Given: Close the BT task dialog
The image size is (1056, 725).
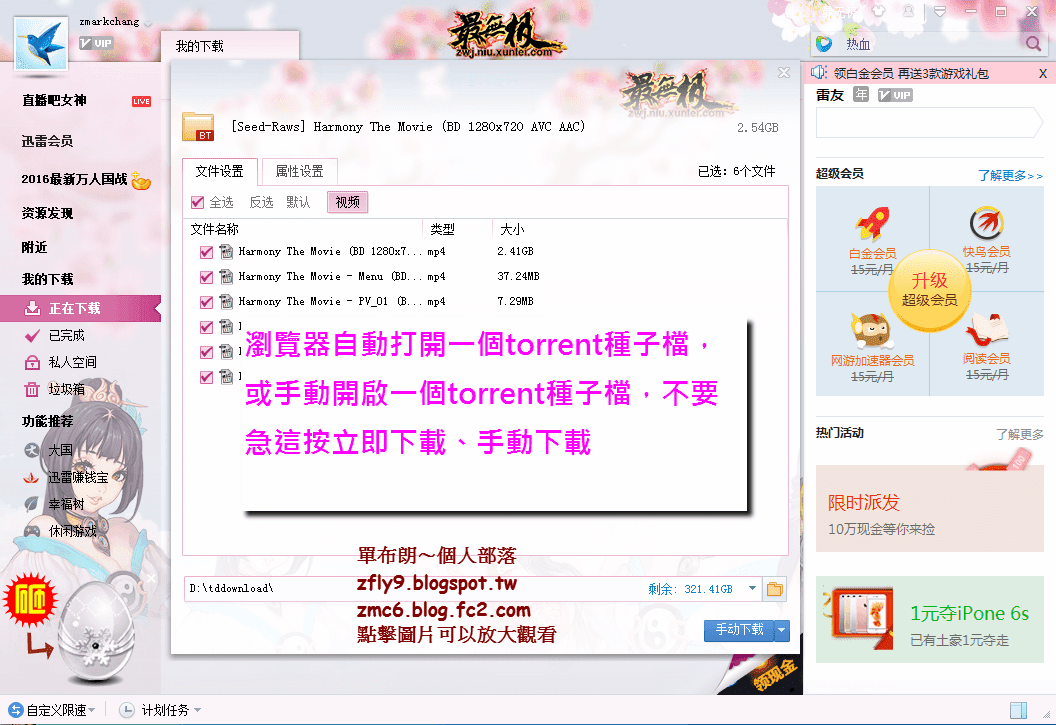Looking at the screenshot, I should coord(784,73).
